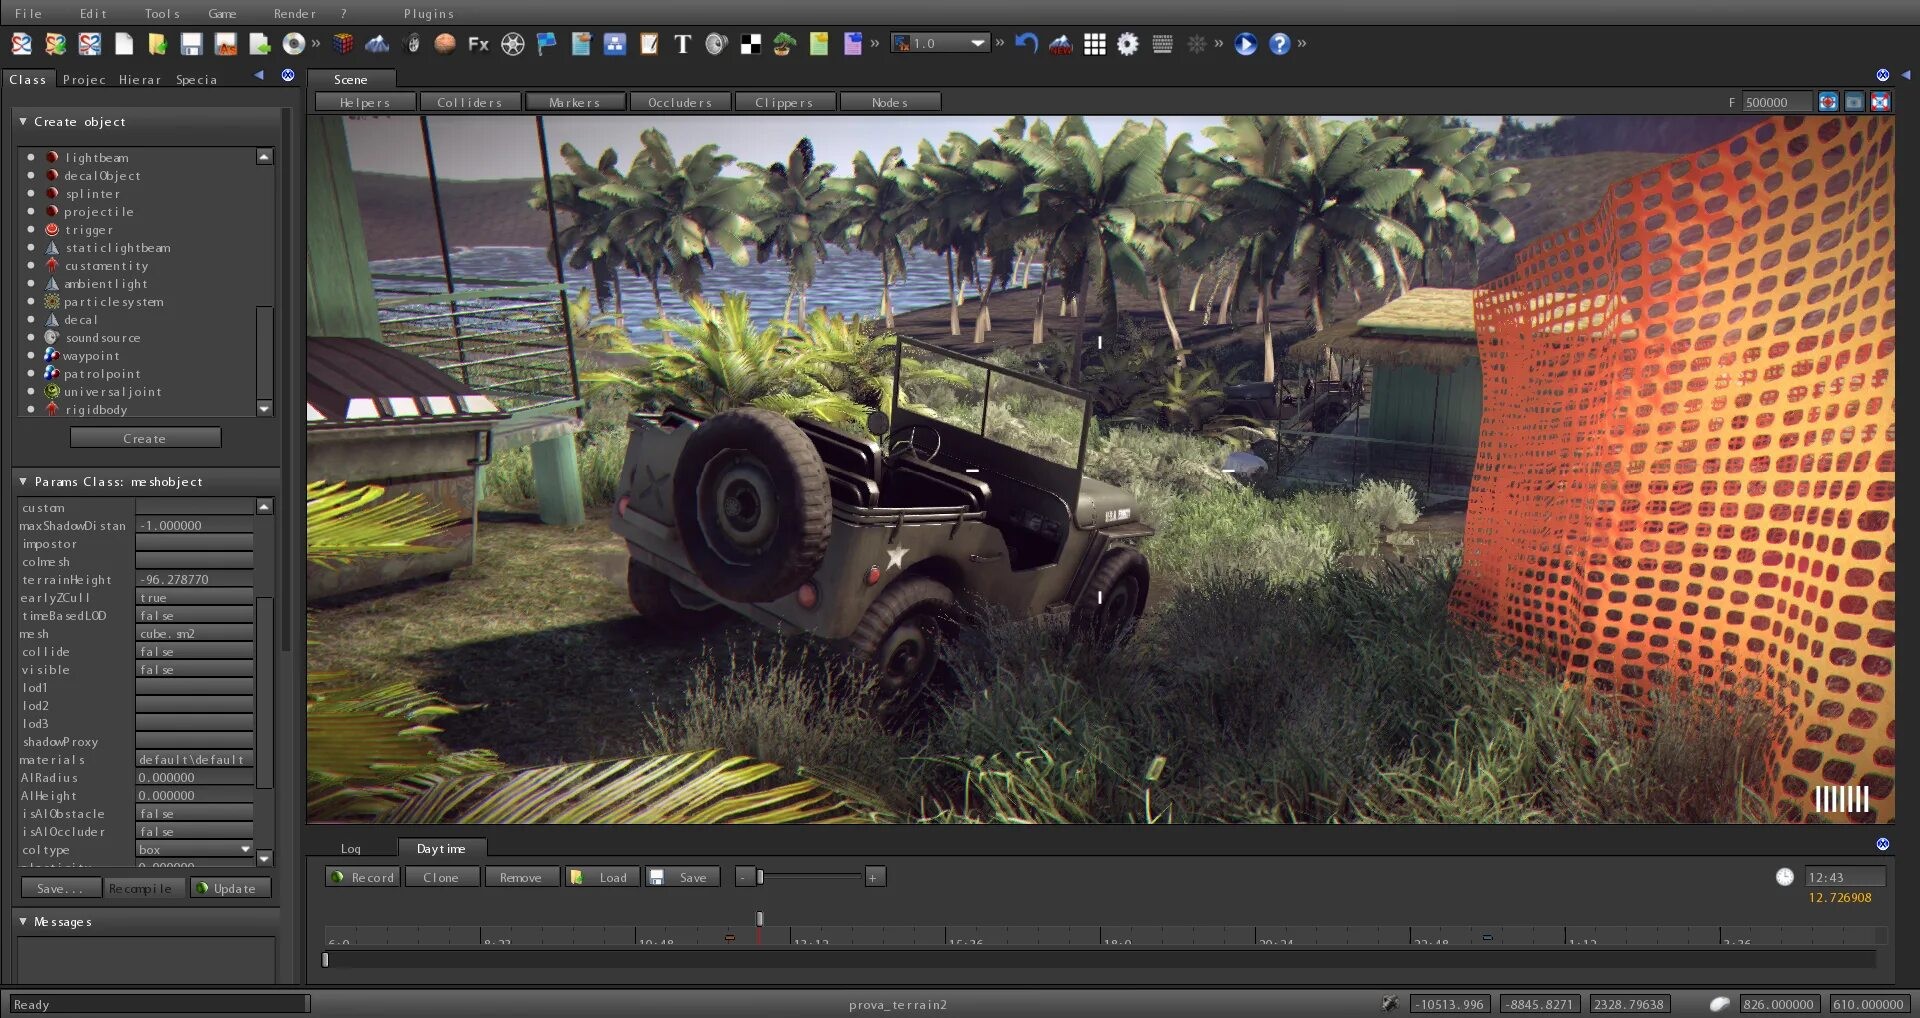The height and width of the screenshot is (1018, 1920).
Task: Toggle the Occluders display button
Action: pos(680,102)
